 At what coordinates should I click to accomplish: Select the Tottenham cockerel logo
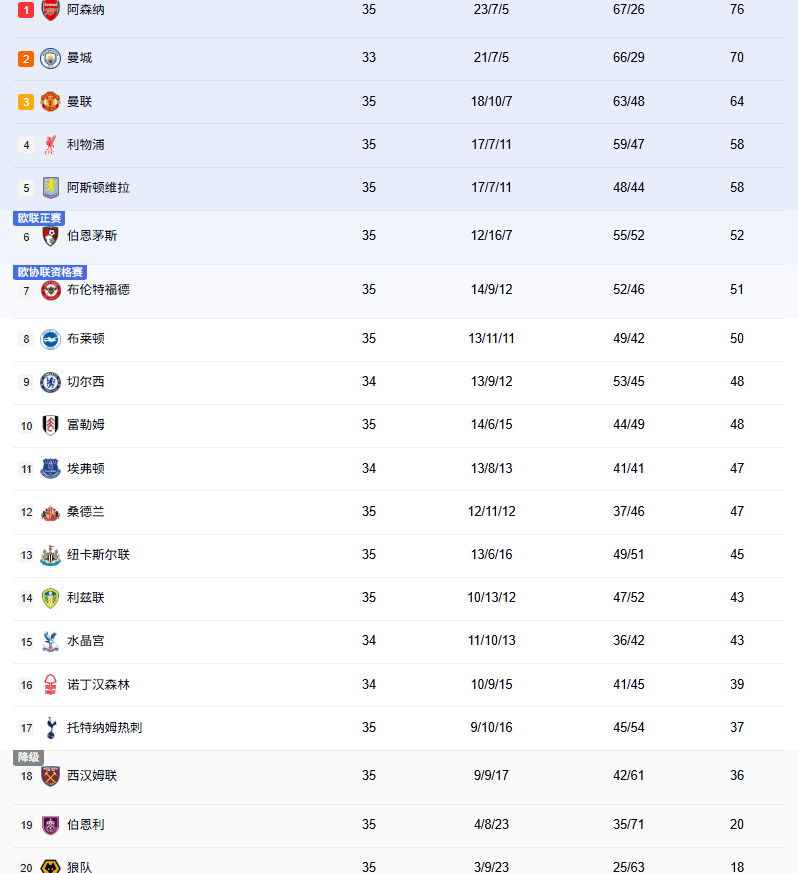(x=50, y=728)
